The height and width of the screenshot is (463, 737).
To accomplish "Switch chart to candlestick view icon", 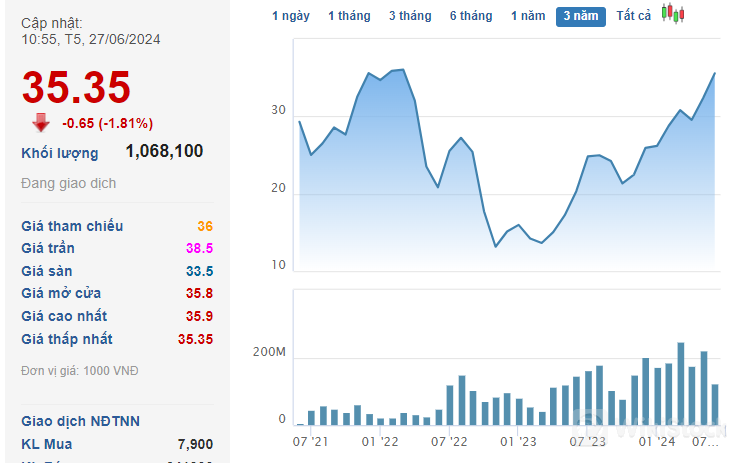I will 673,15.
